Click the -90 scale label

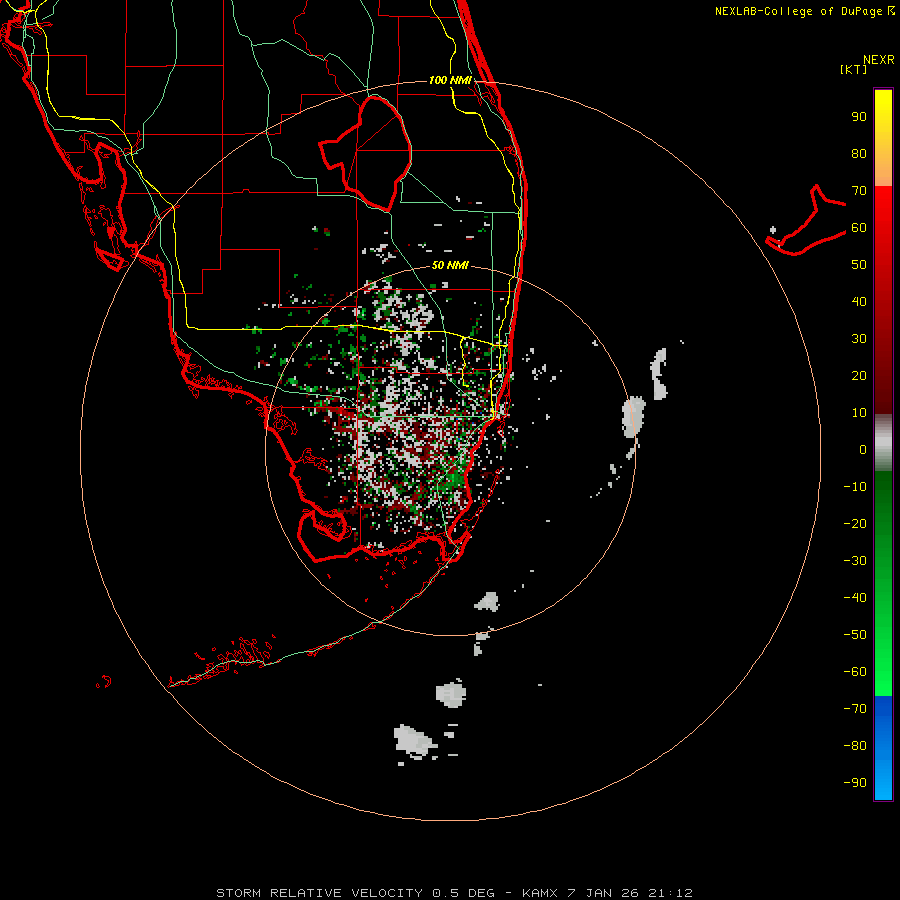(855, 783)
